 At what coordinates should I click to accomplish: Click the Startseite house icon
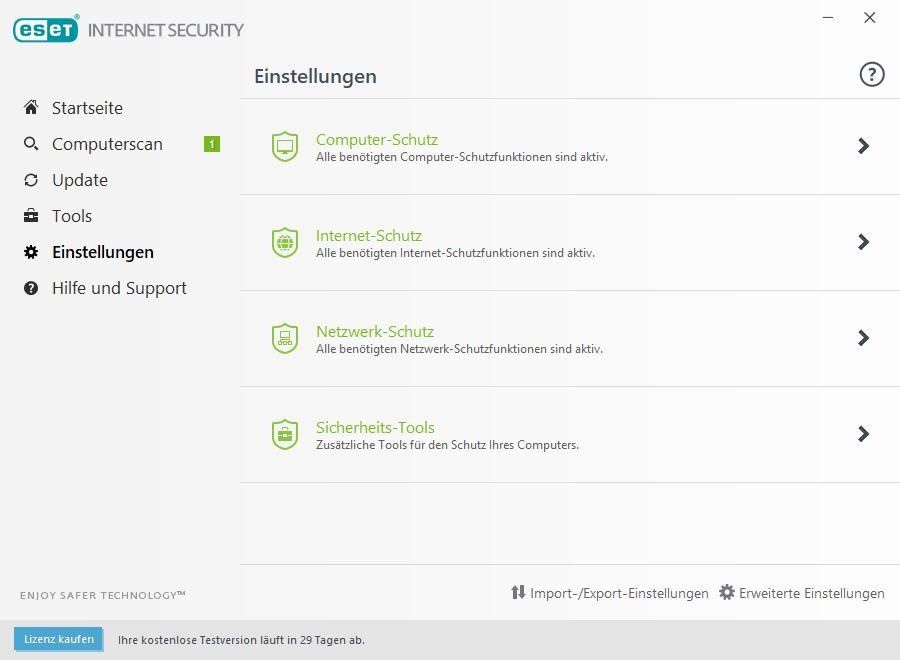point(31,108)
